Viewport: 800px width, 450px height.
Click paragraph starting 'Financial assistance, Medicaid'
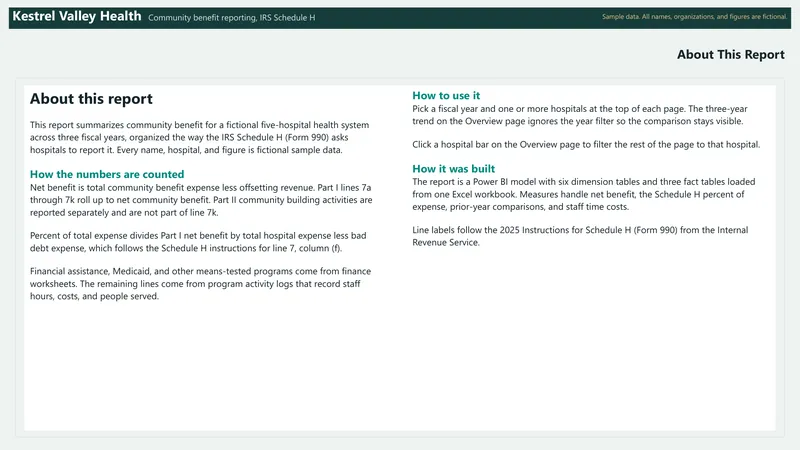click(x=201, y=284)
